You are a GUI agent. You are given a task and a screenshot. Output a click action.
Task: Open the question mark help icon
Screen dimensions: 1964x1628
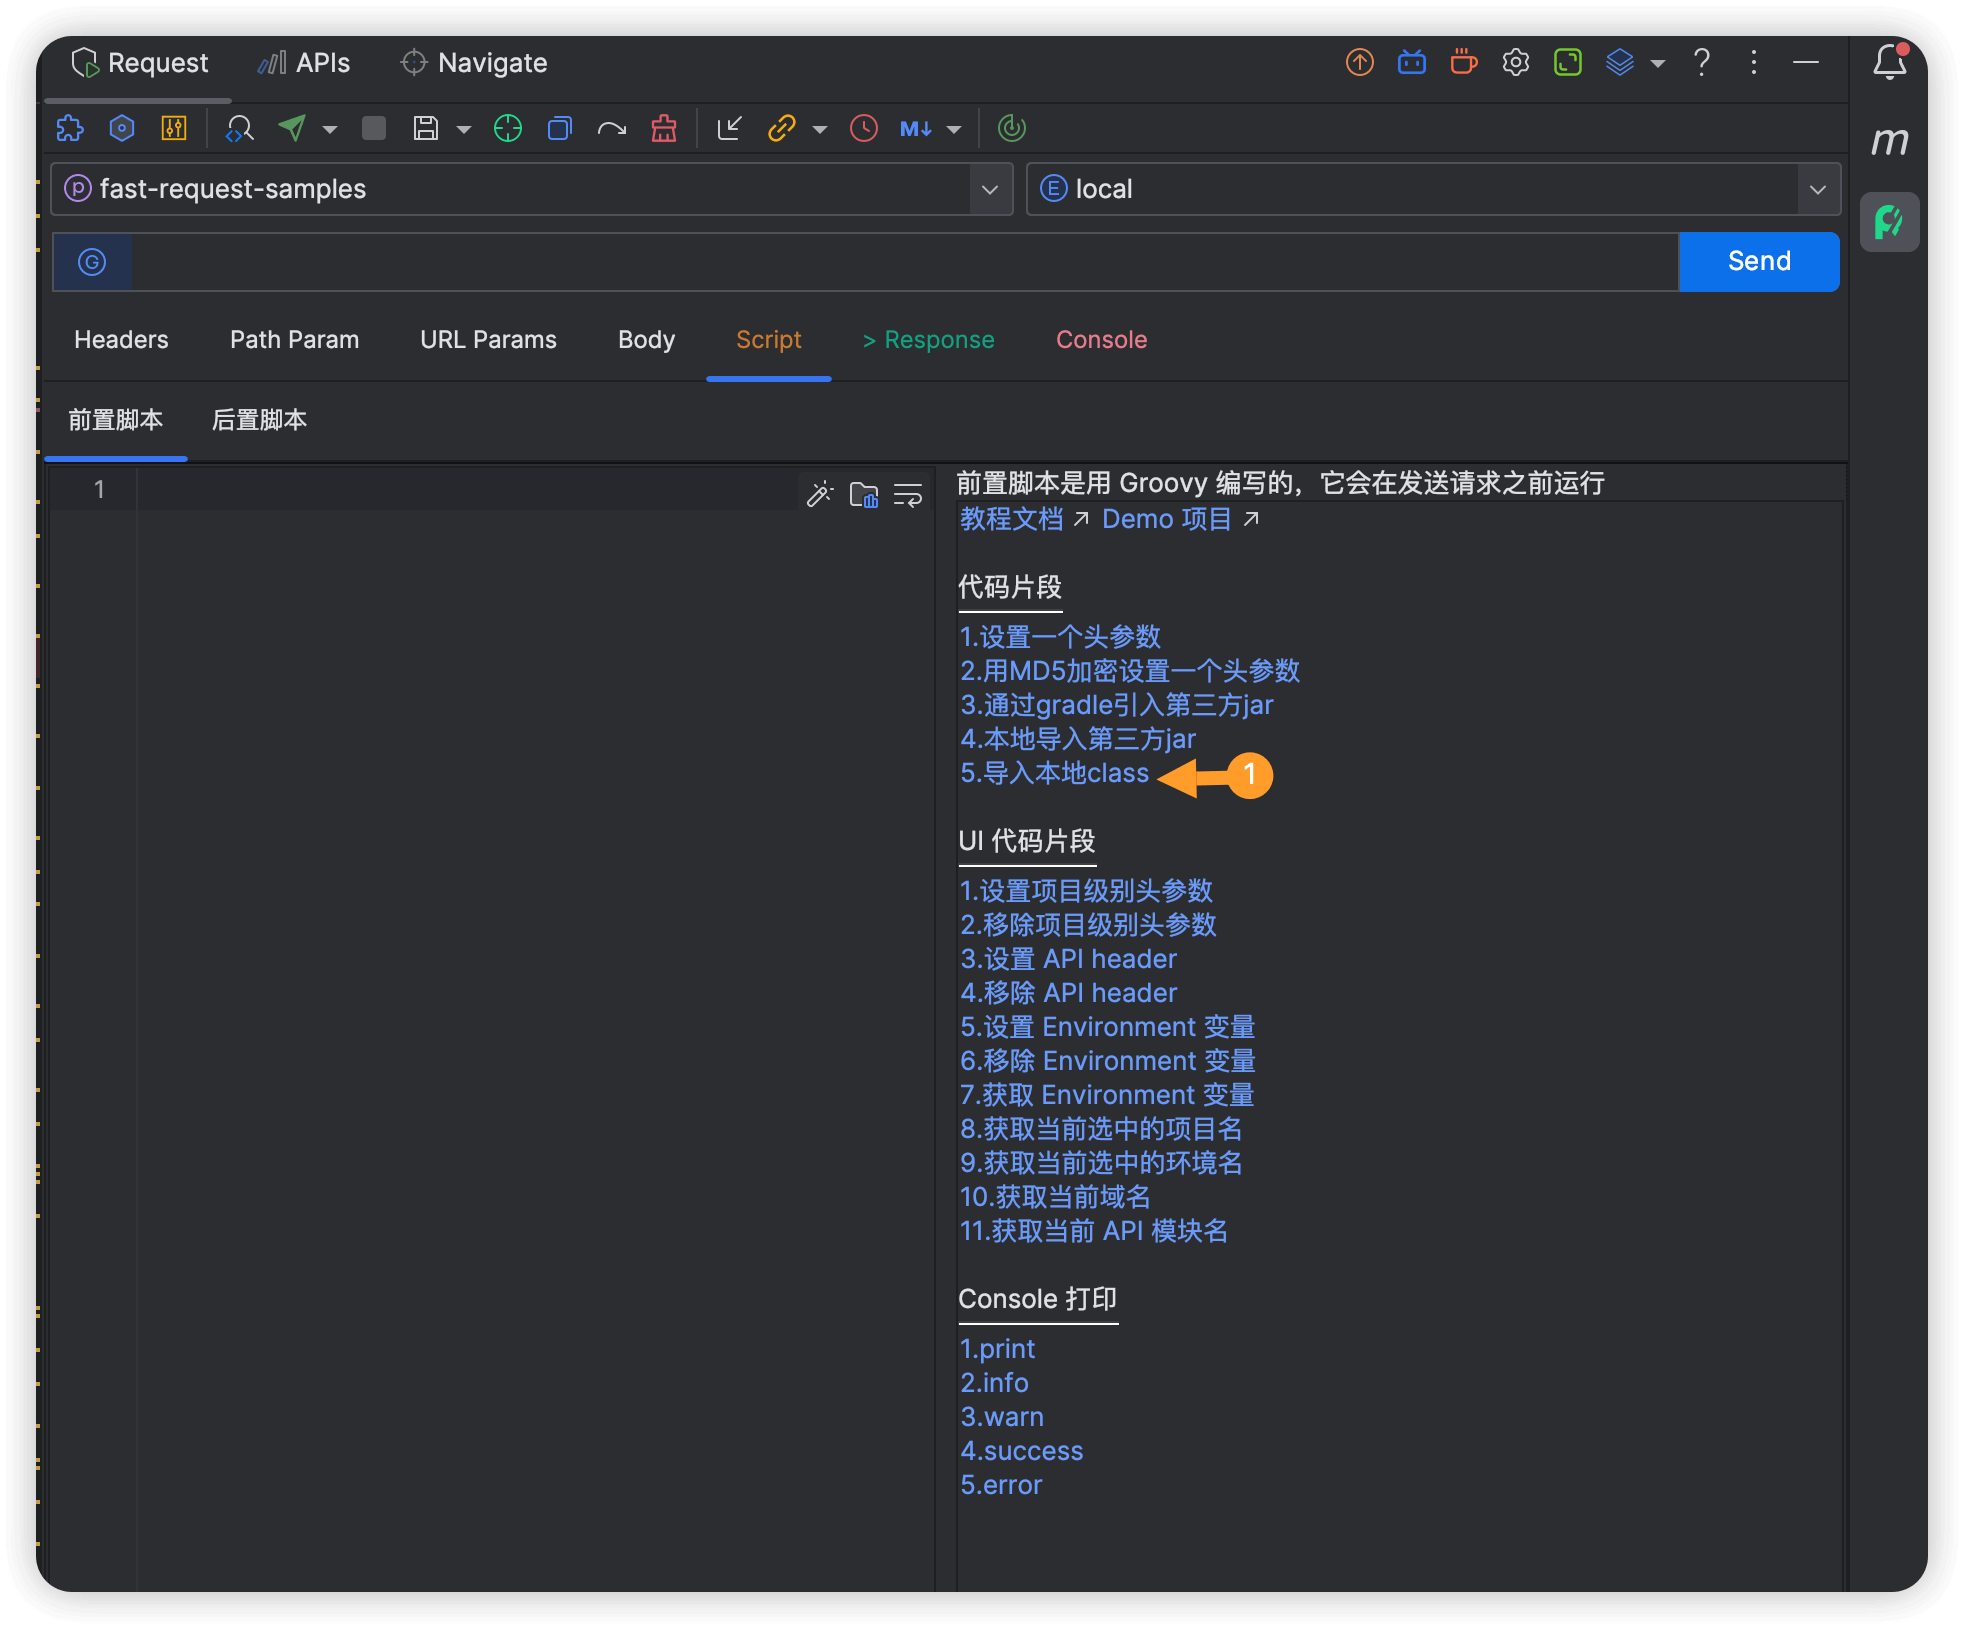click(x=1702, y=63)
